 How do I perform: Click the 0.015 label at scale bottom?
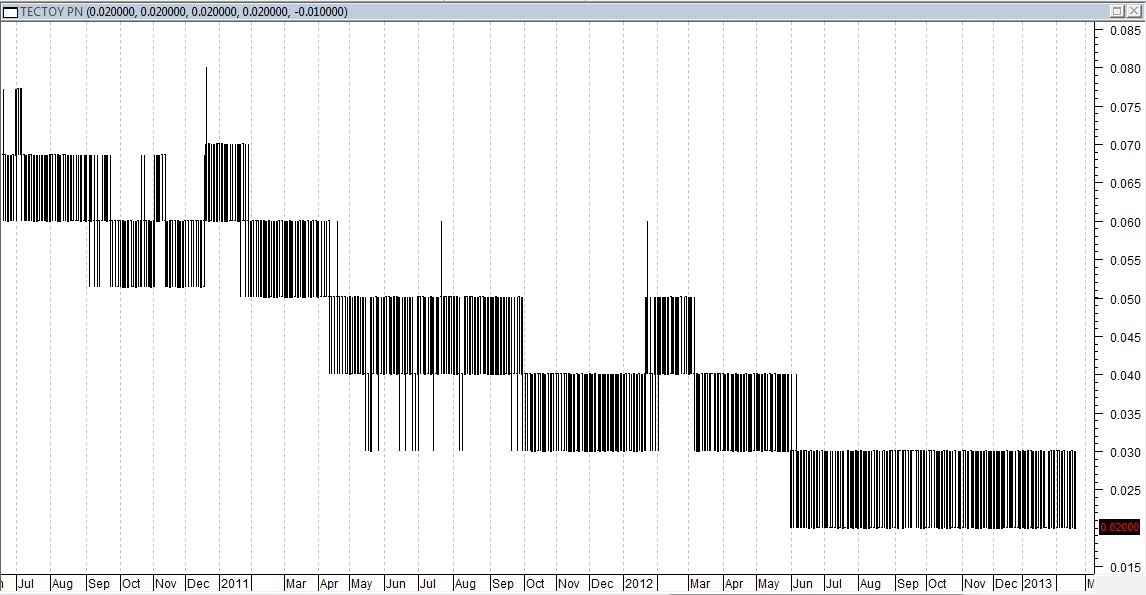[x=1125, y=567]
